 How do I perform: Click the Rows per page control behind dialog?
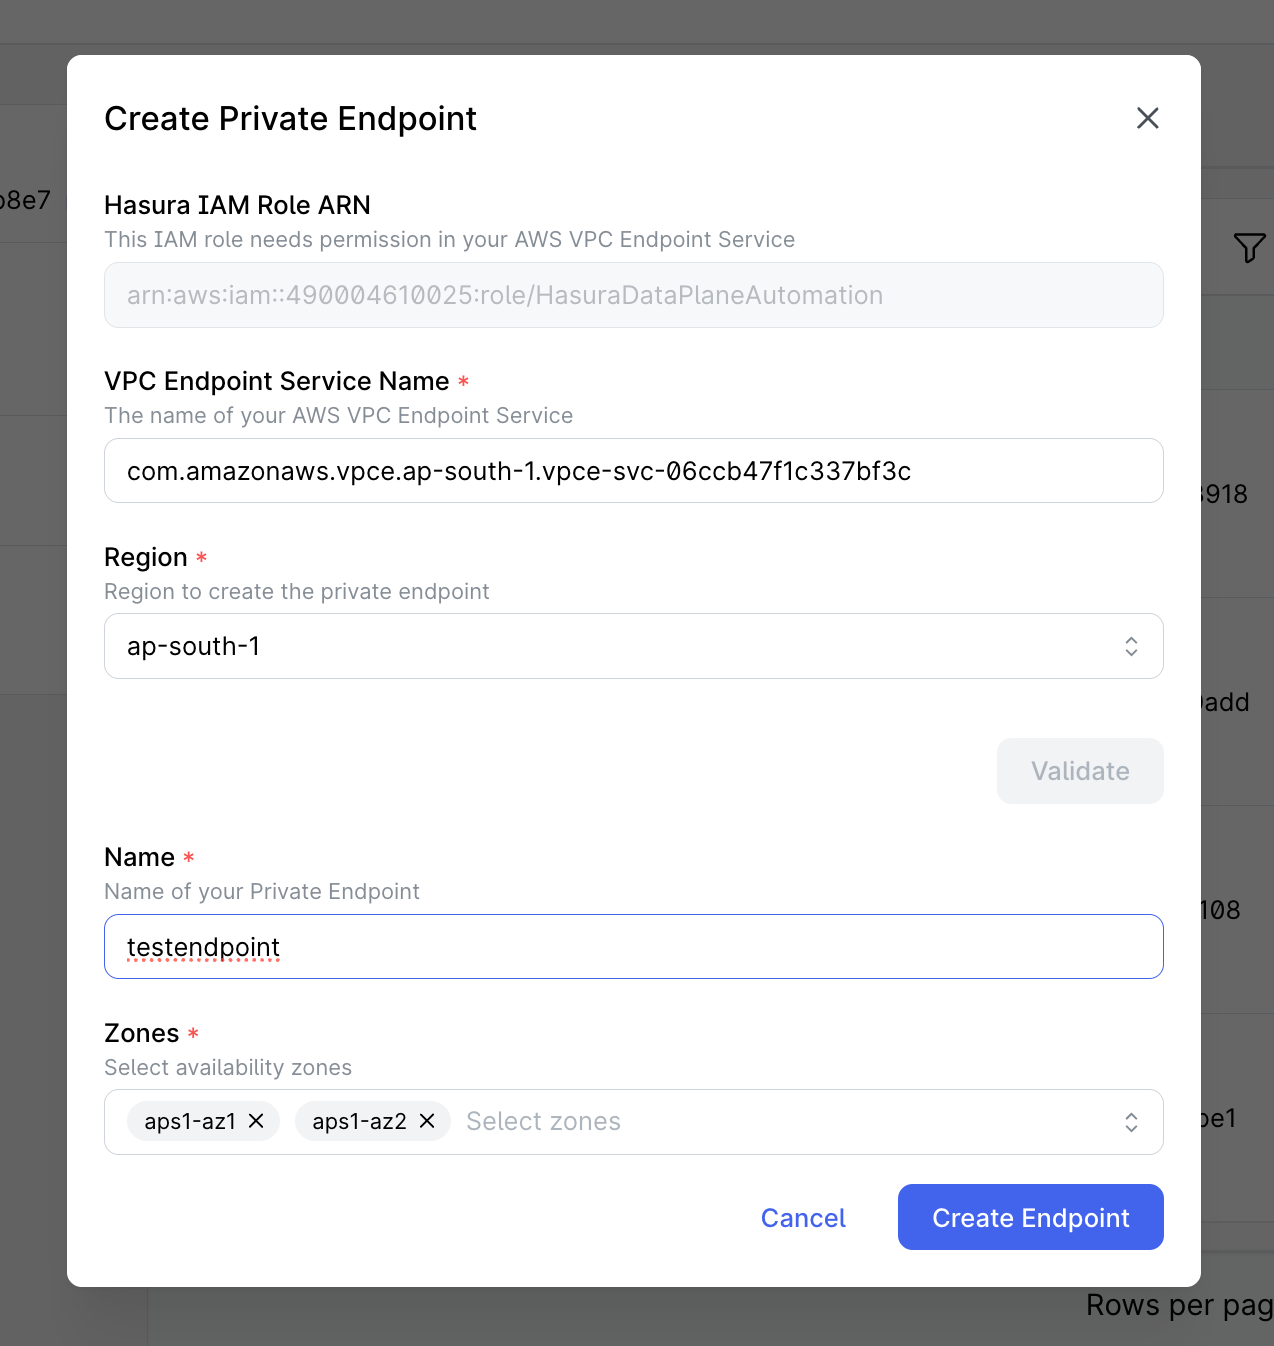[x=1178, y=1305]
